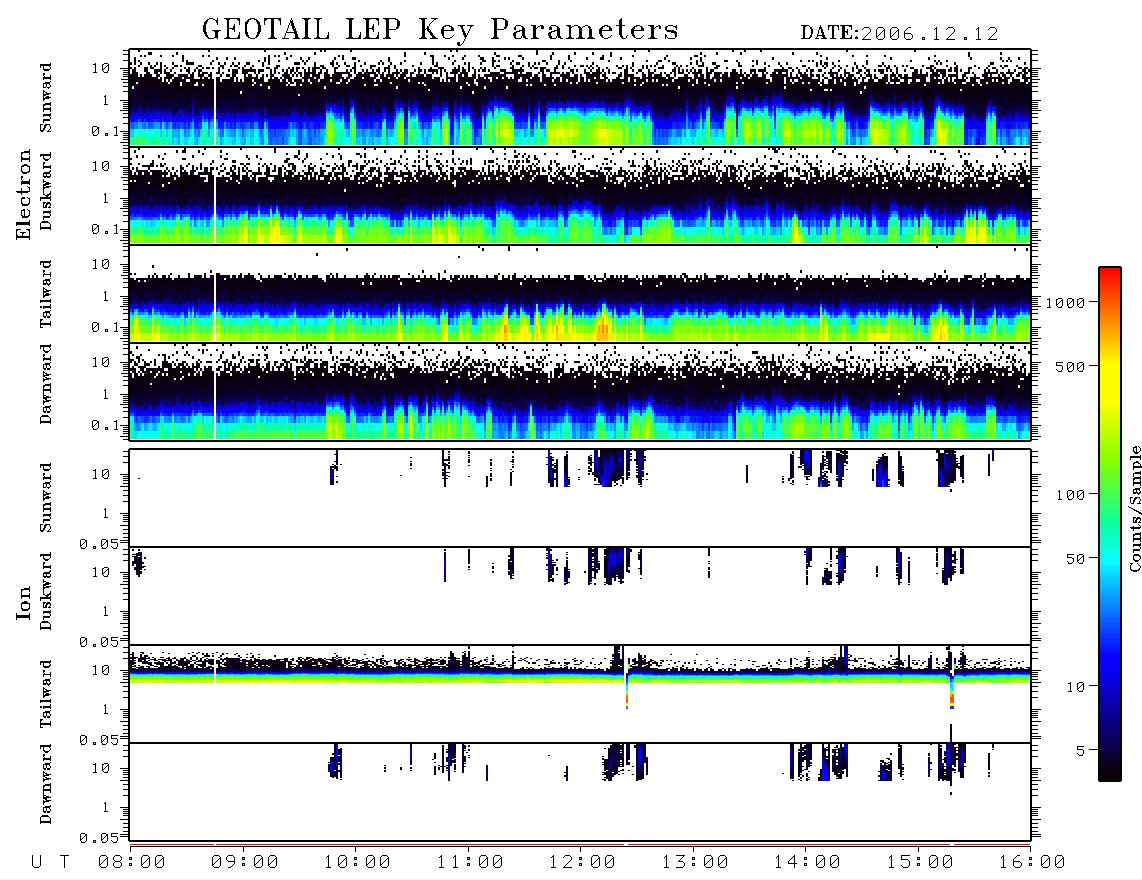This screenshot has height=880, width=1142.
Task: Click the 14:00 time axis tick label
Action: (x=807, y=863)
